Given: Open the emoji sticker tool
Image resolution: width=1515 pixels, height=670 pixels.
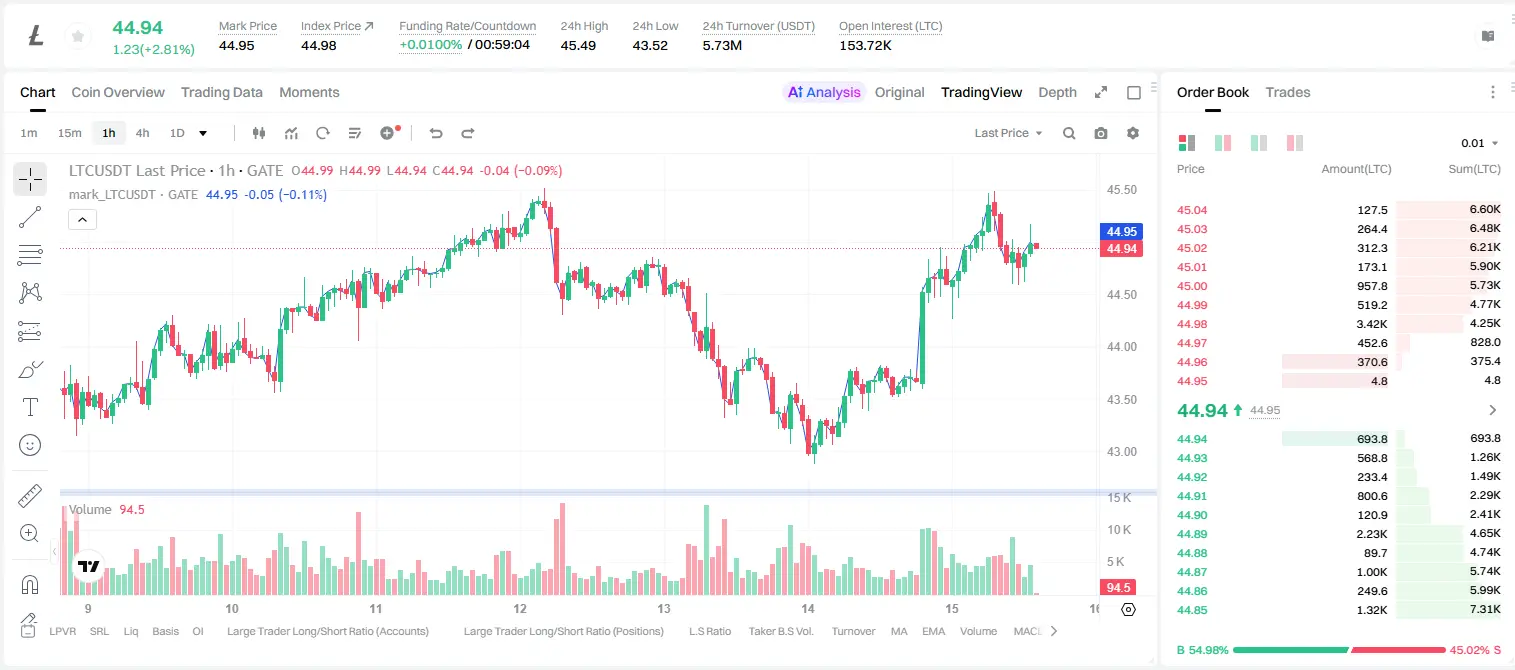Looking at the screenshot, I should point(30,445).
